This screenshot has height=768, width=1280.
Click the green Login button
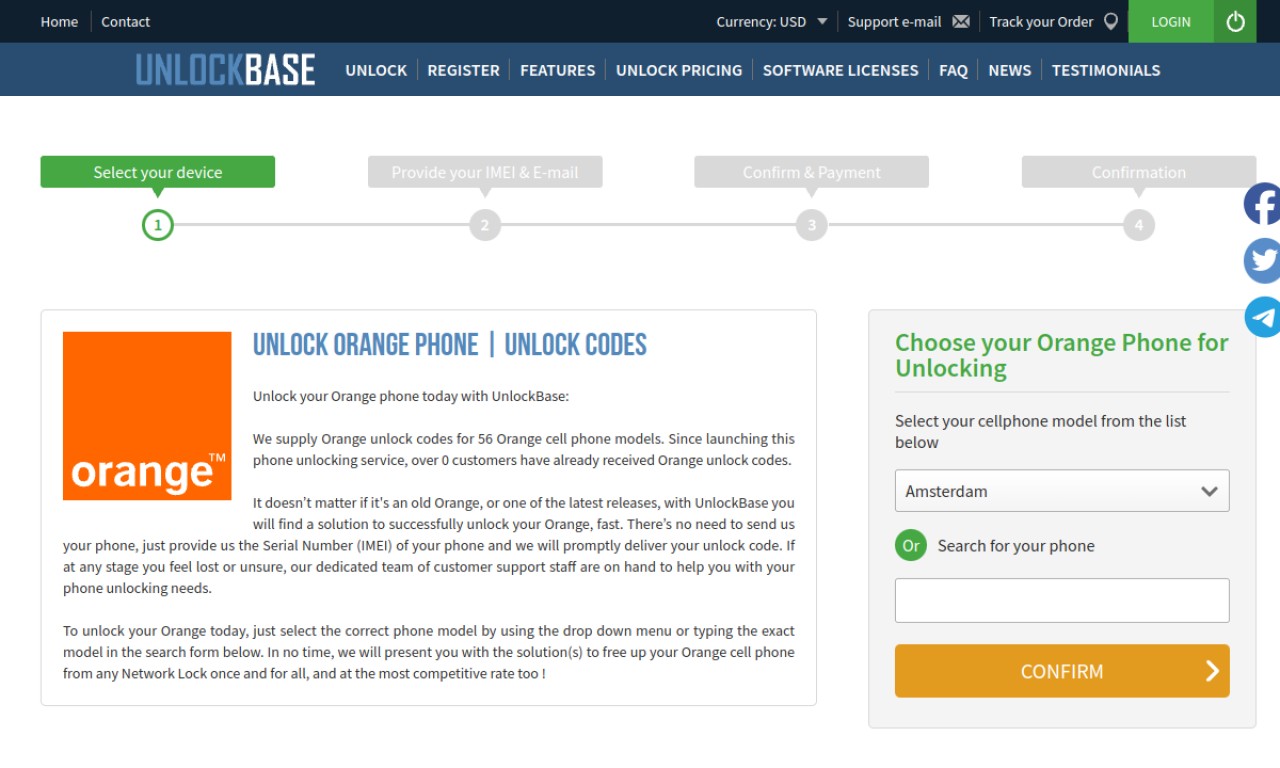pos(1171,21)
